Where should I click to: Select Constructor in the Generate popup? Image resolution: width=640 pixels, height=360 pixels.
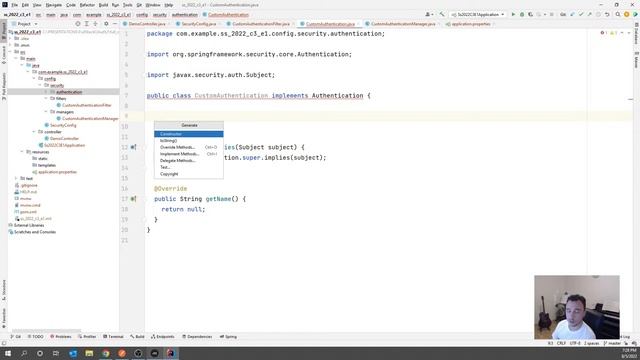(x=189, y=134)
